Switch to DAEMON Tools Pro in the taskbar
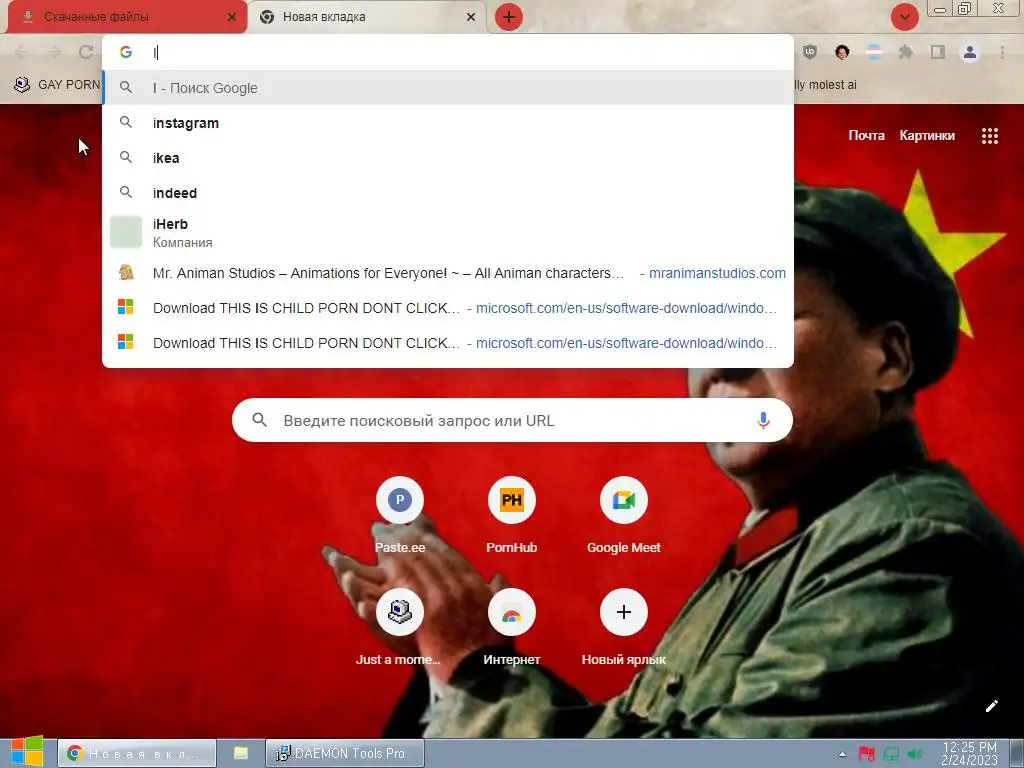 [x=345, y=753]
